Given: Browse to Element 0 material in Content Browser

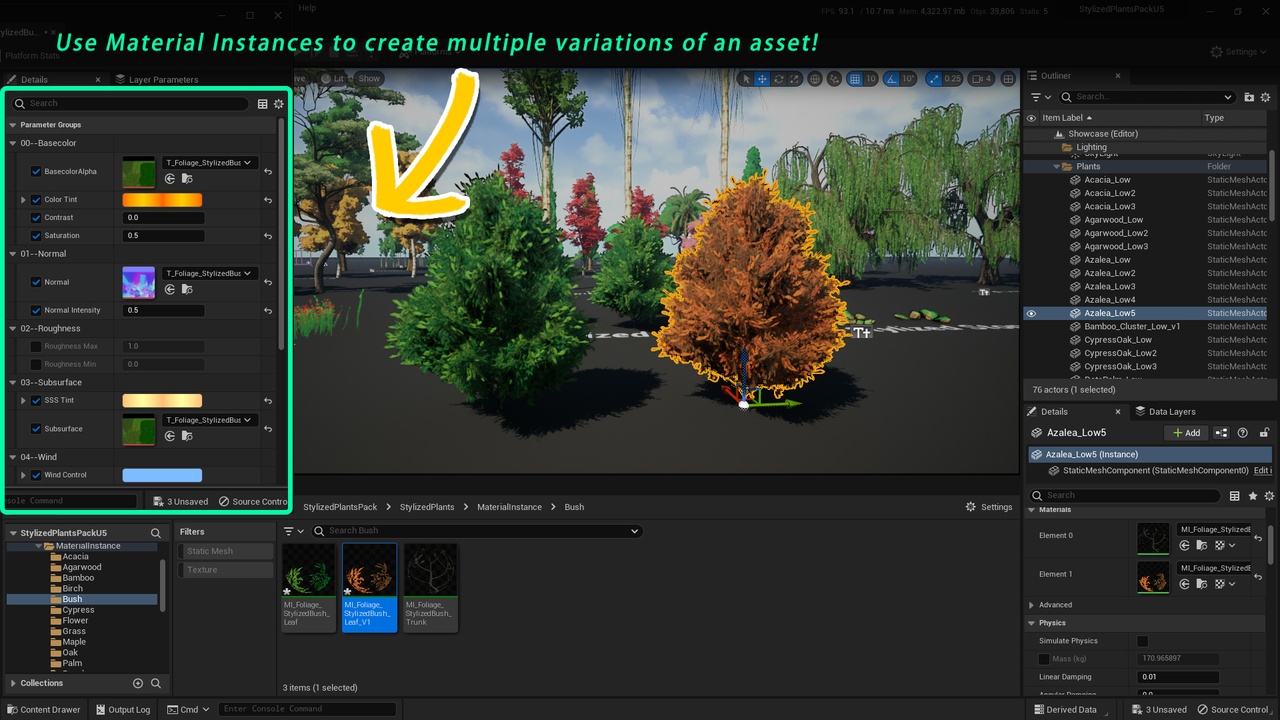Looking at the screenshot, I should tap(1201, 545).
